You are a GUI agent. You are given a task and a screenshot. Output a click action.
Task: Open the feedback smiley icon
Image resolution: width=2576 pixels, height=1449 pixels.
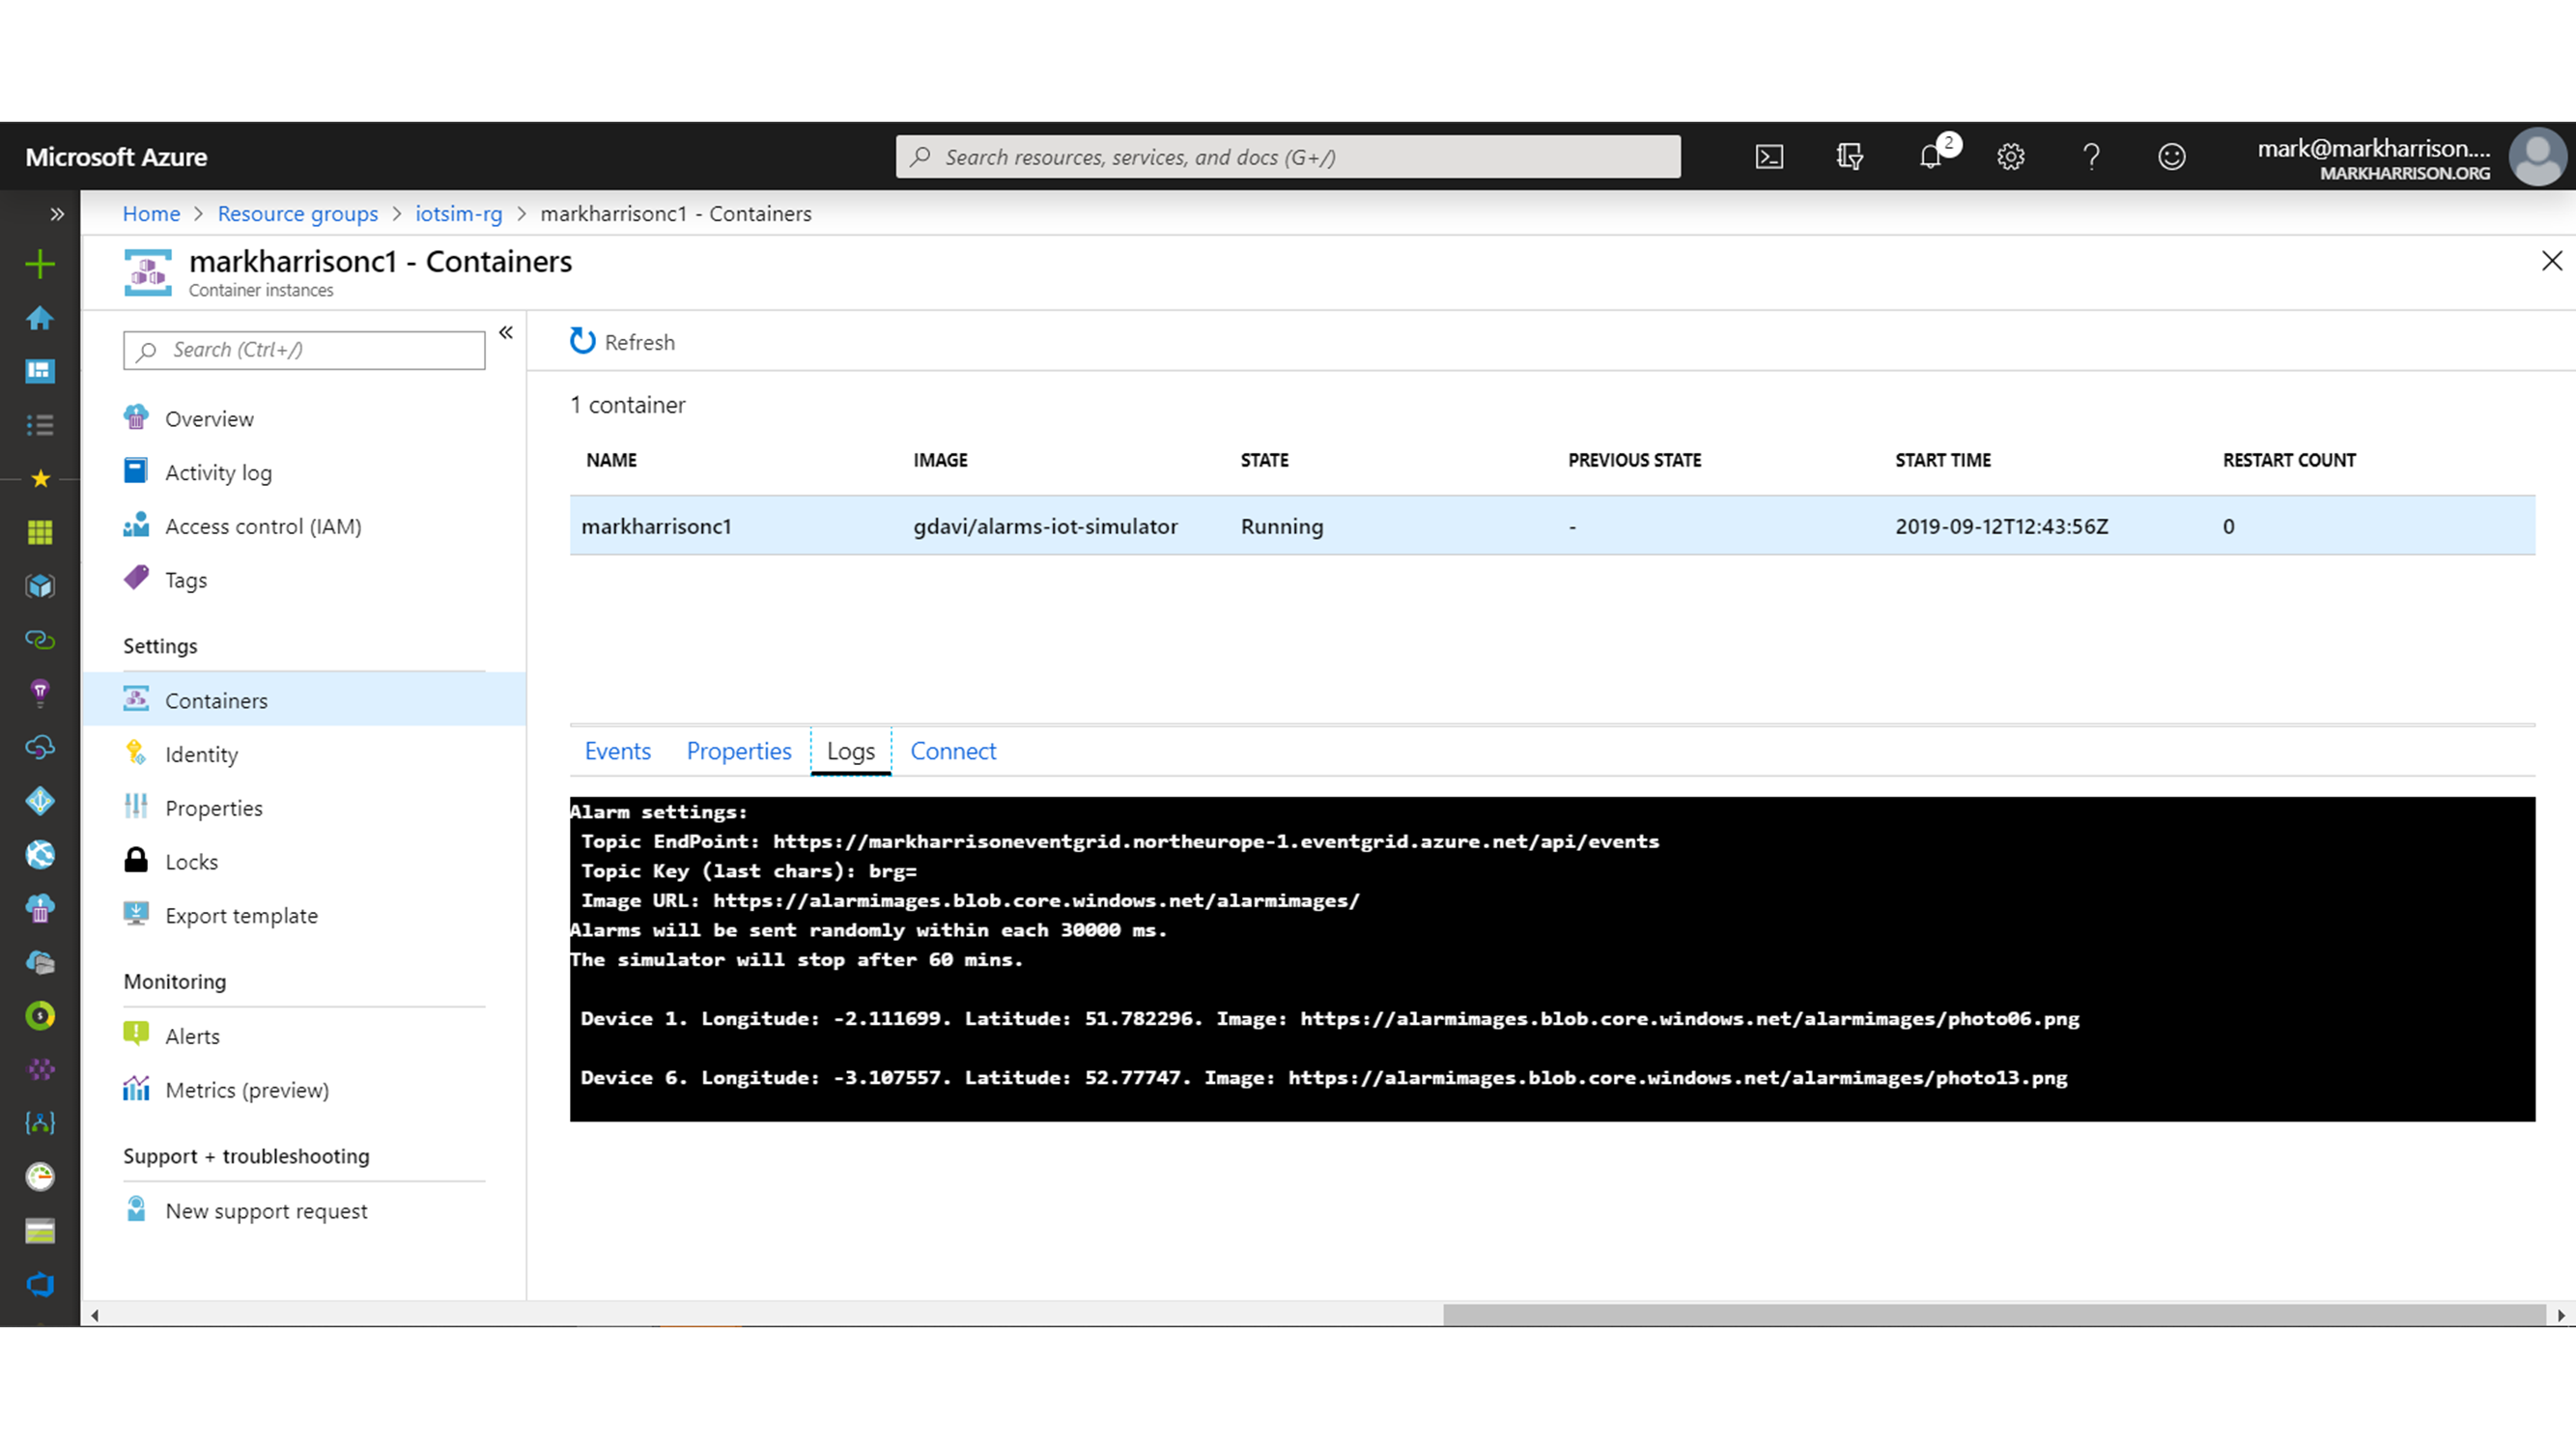(2171, 157)
